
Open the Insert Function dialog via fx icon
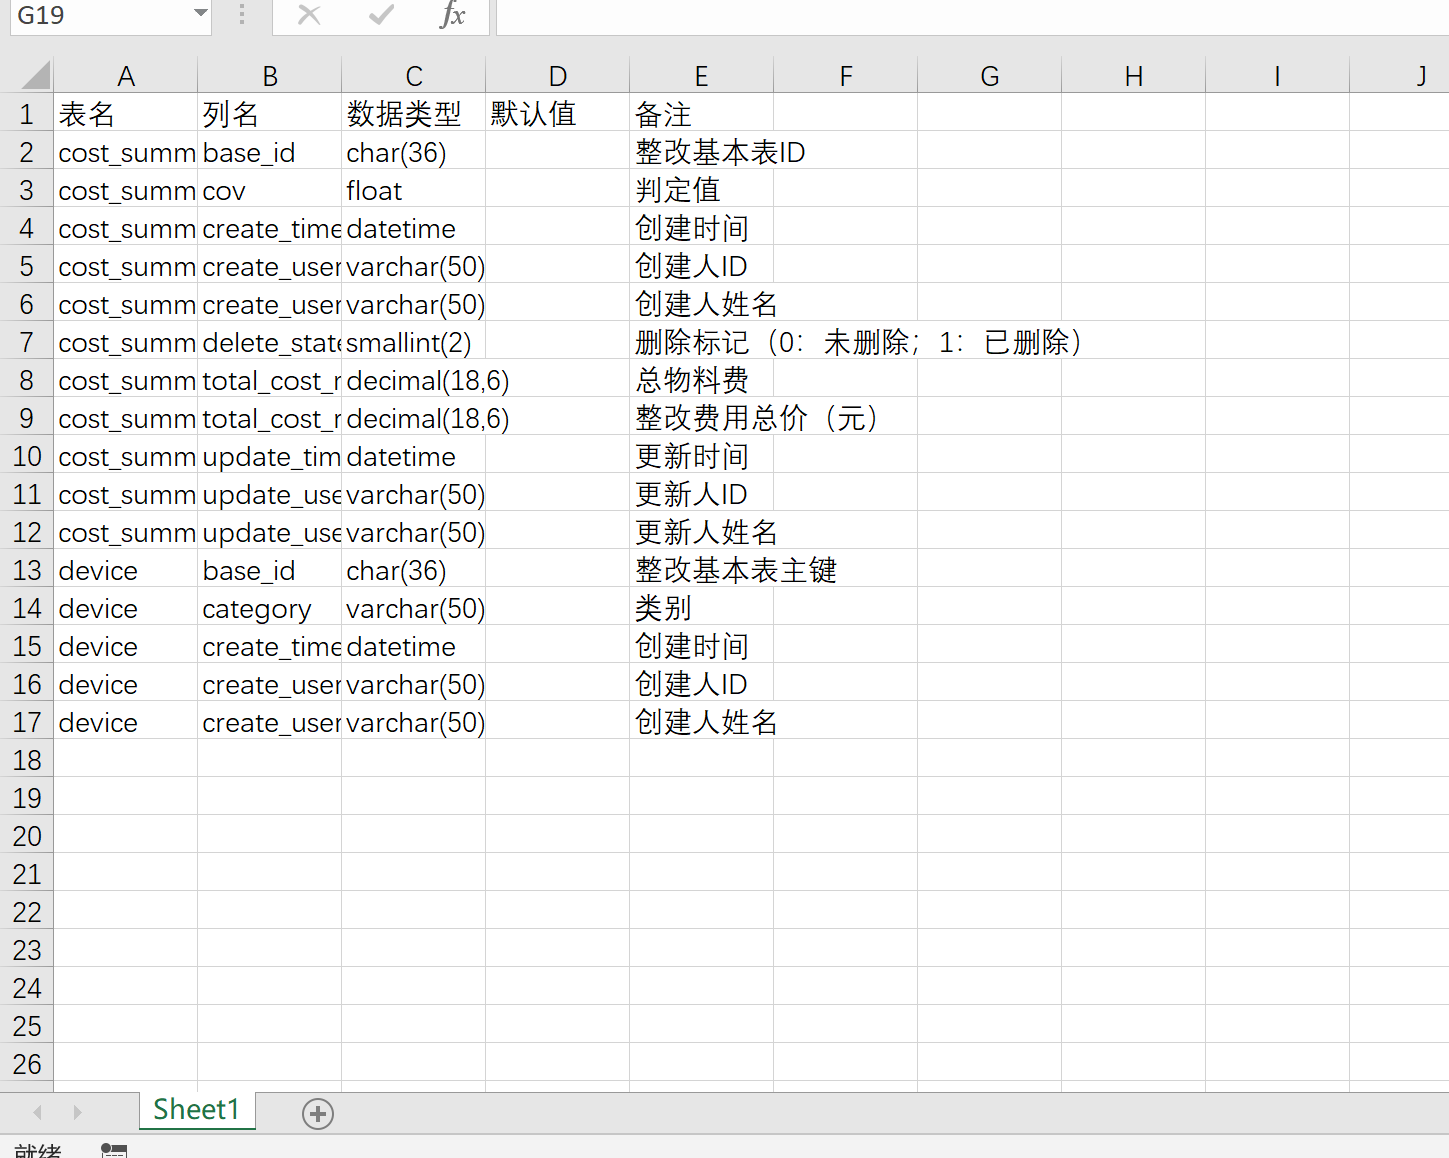(453, 16)
